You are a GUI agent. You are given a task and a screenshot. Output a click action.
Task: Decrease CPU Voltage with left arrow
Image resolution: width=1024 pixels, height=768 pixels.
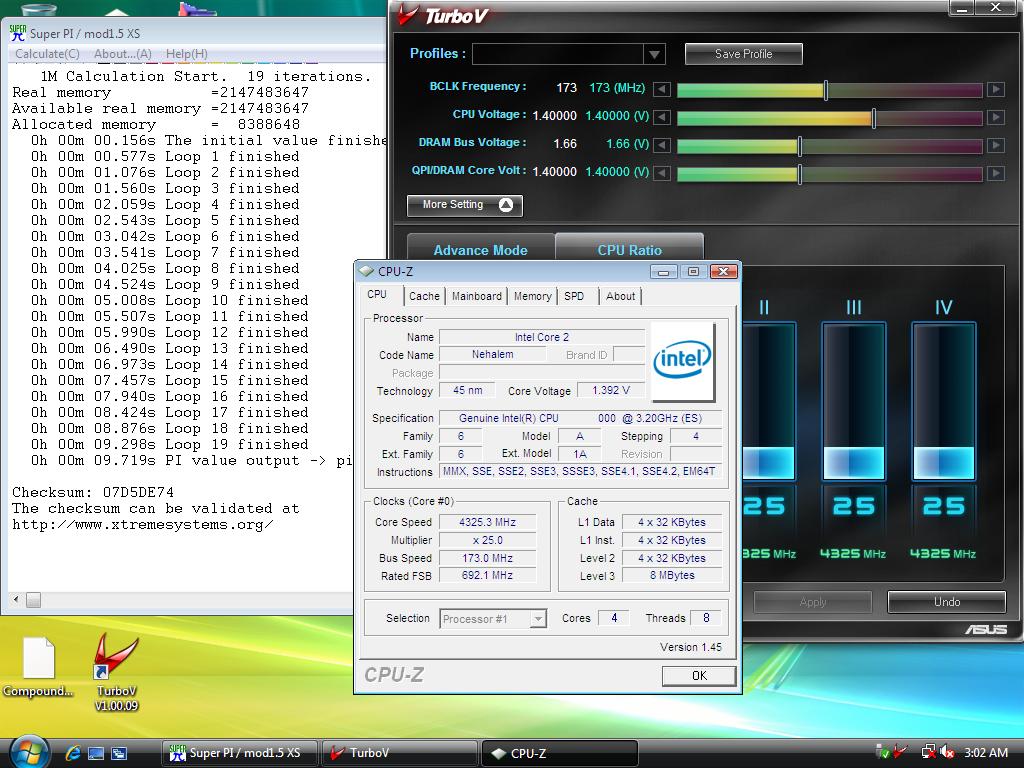(x=662, y=117)
